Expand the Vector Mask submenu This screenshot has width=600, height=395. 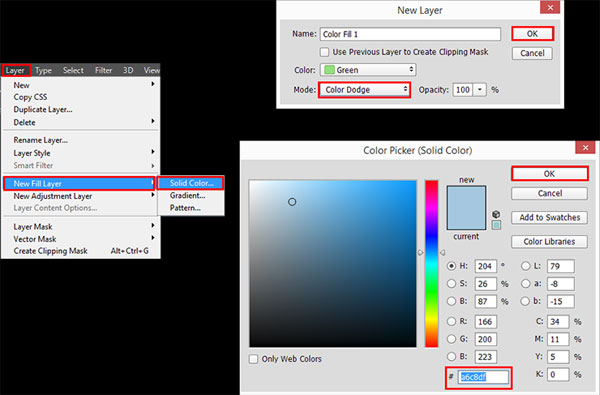pos(153,238)
